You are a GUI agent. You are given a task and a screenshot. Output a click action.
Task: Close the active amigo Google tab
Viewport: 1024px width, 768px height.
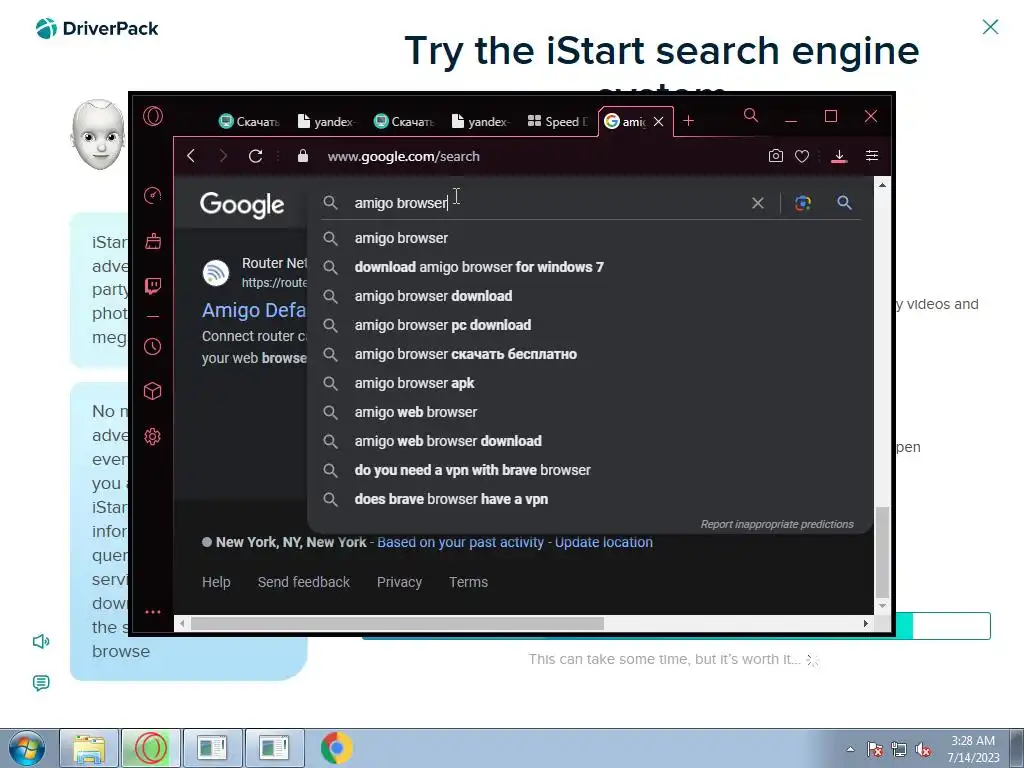coord(658,121)
